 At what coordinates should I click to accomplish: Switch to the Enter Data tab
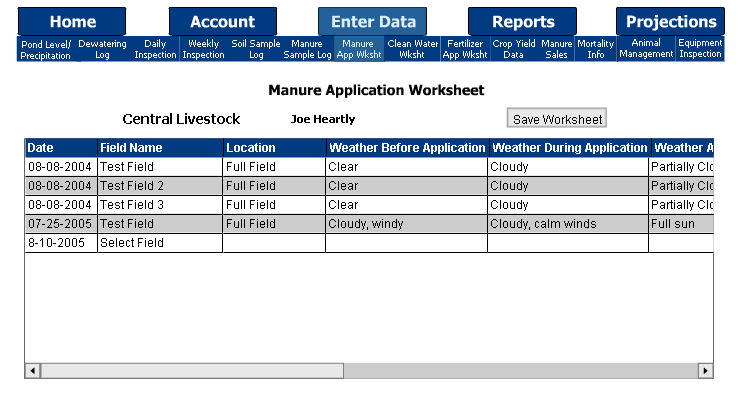coord(373,21)
